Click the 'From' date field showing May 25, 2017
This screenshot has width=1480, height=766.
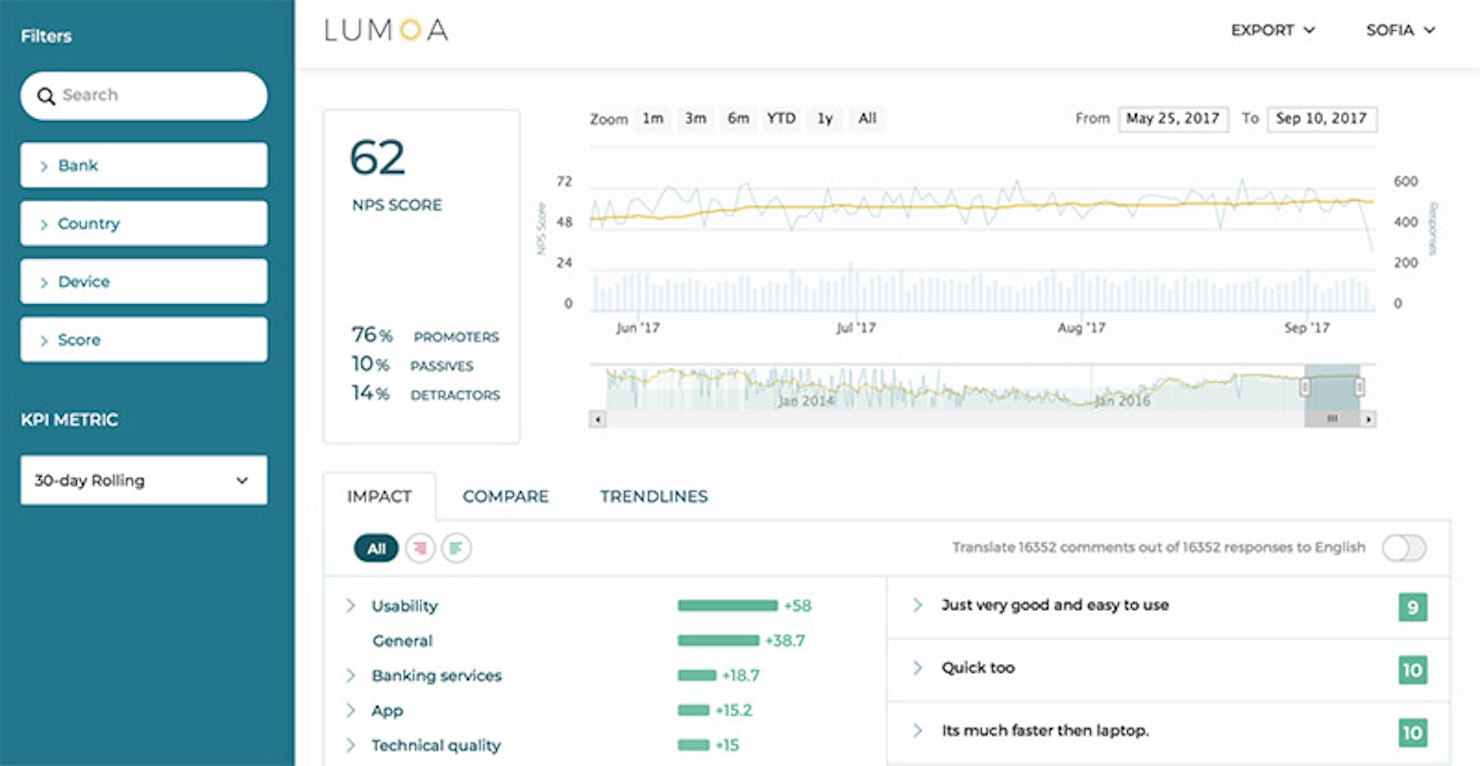1173,118
